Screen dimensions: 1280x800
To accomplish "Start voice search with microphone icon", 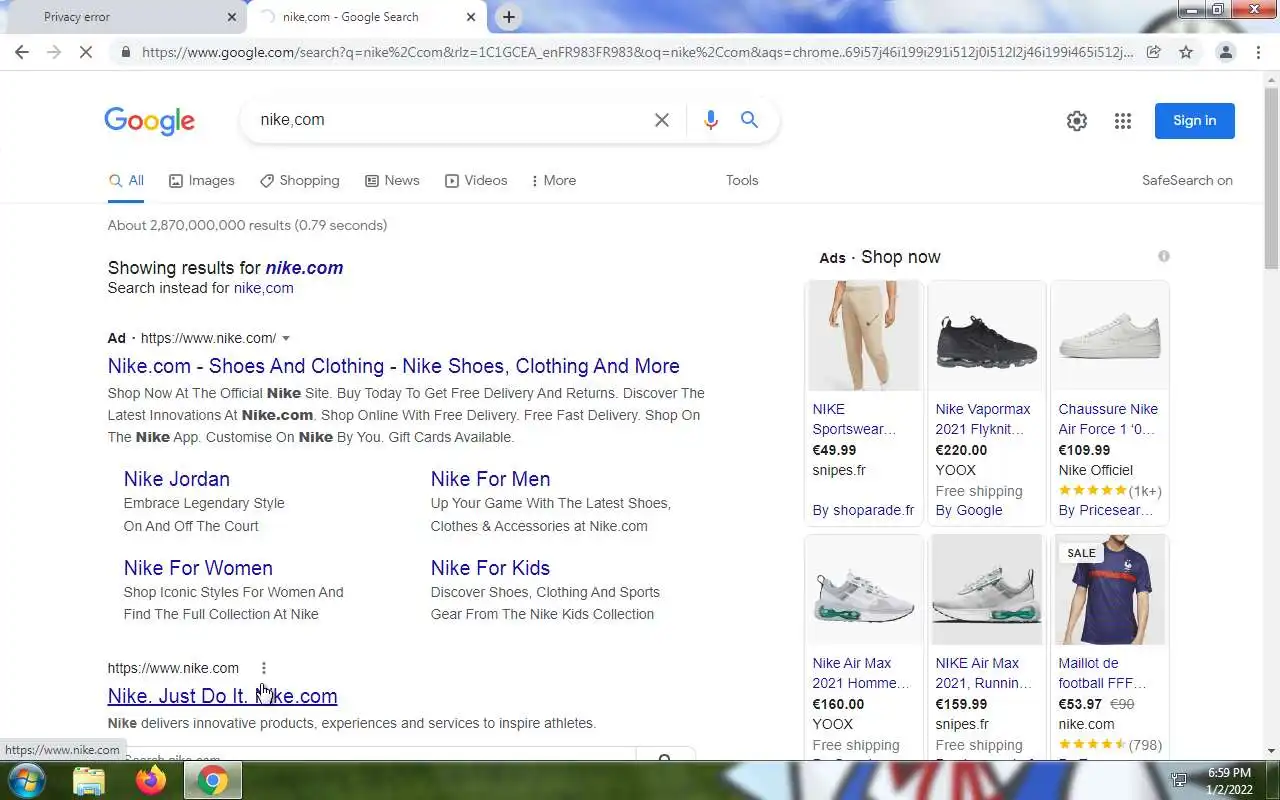I will (711, 120).
